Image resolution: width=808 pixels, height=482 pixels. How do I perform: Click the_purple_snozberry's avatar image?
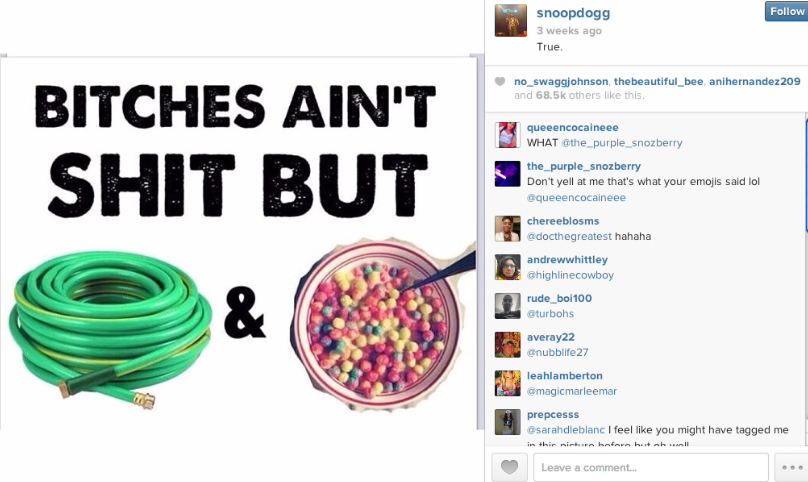click(x=508, y=174)
